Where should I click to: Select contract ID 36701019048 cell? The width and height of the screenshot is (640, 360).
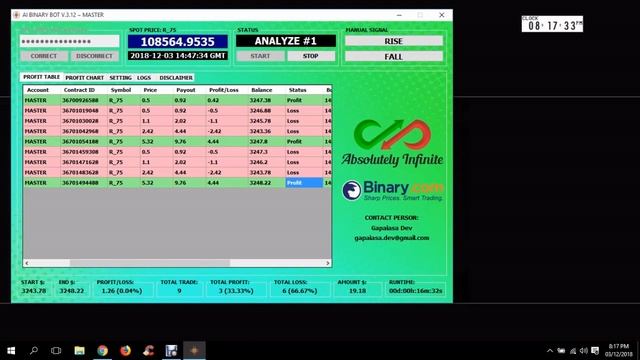coord(83,111)
